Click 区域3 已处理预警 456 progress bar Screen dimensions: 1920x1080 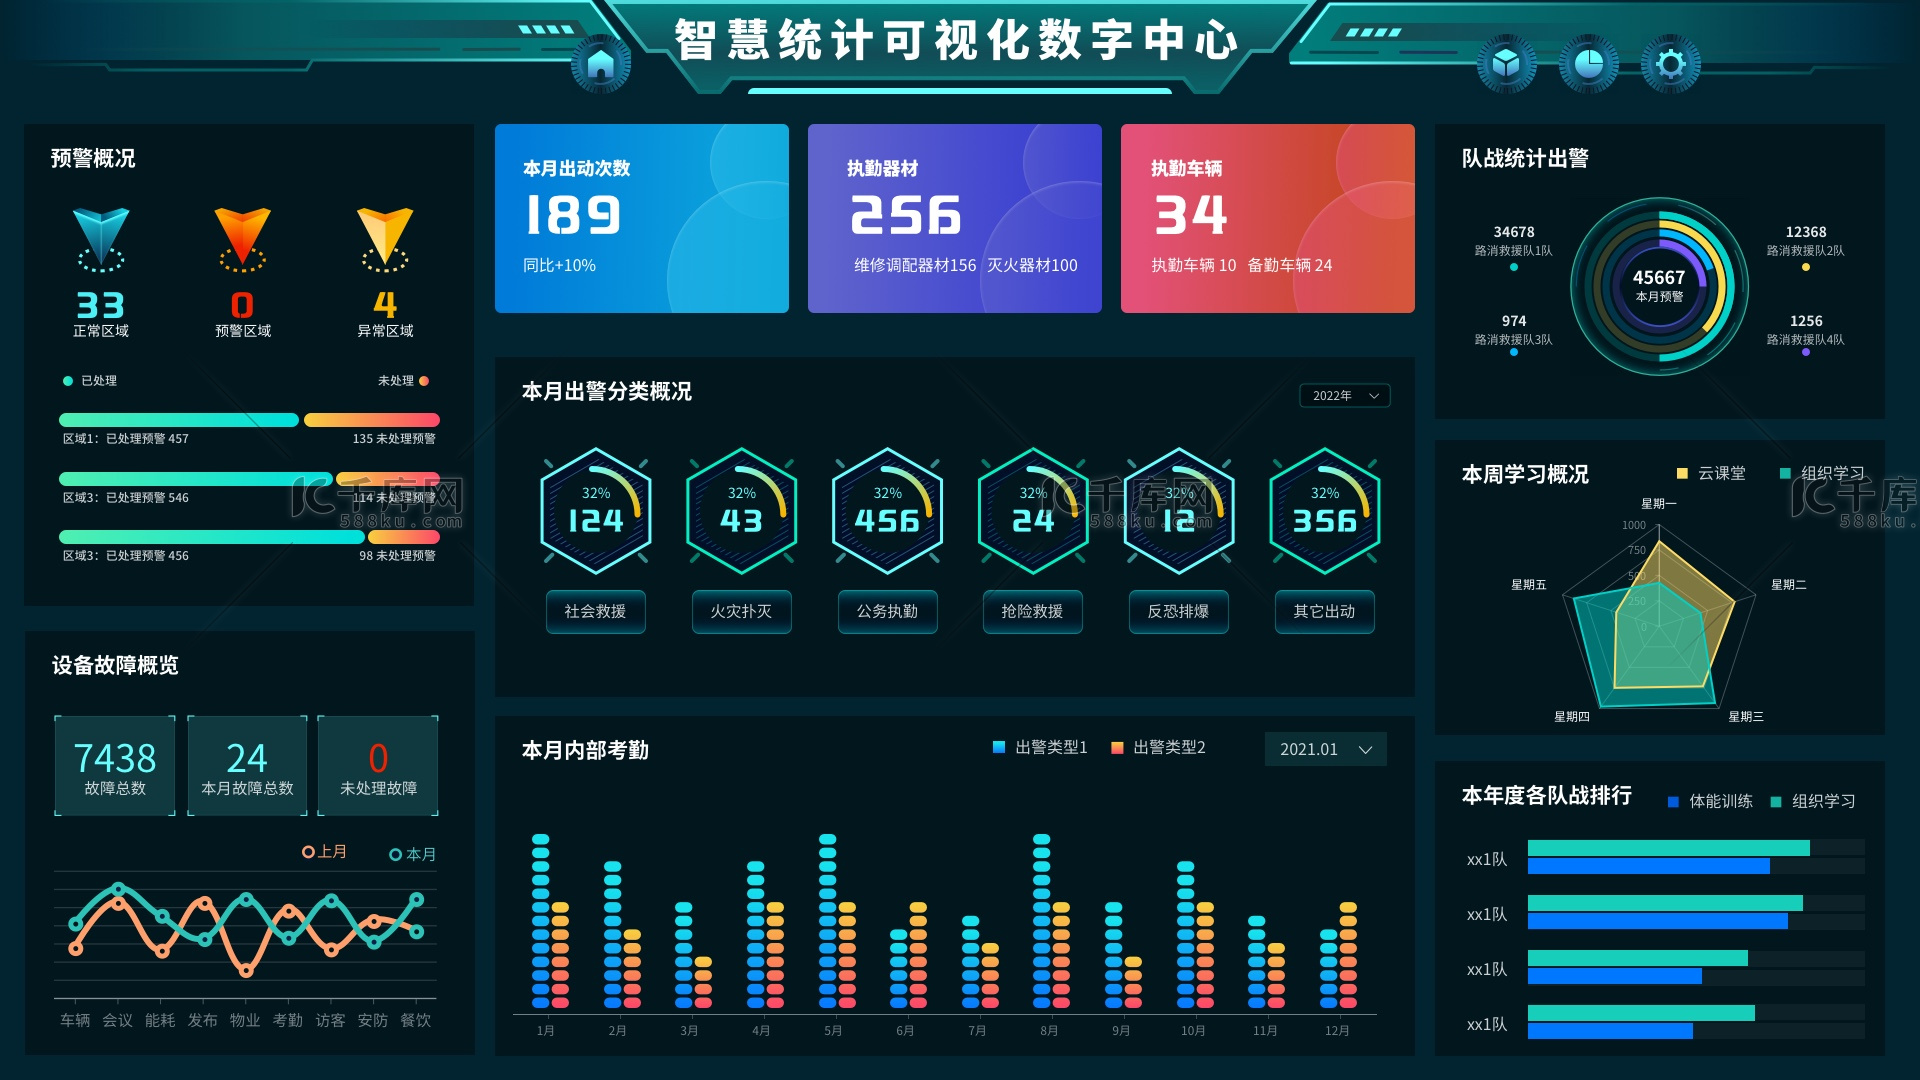(212, 537)
